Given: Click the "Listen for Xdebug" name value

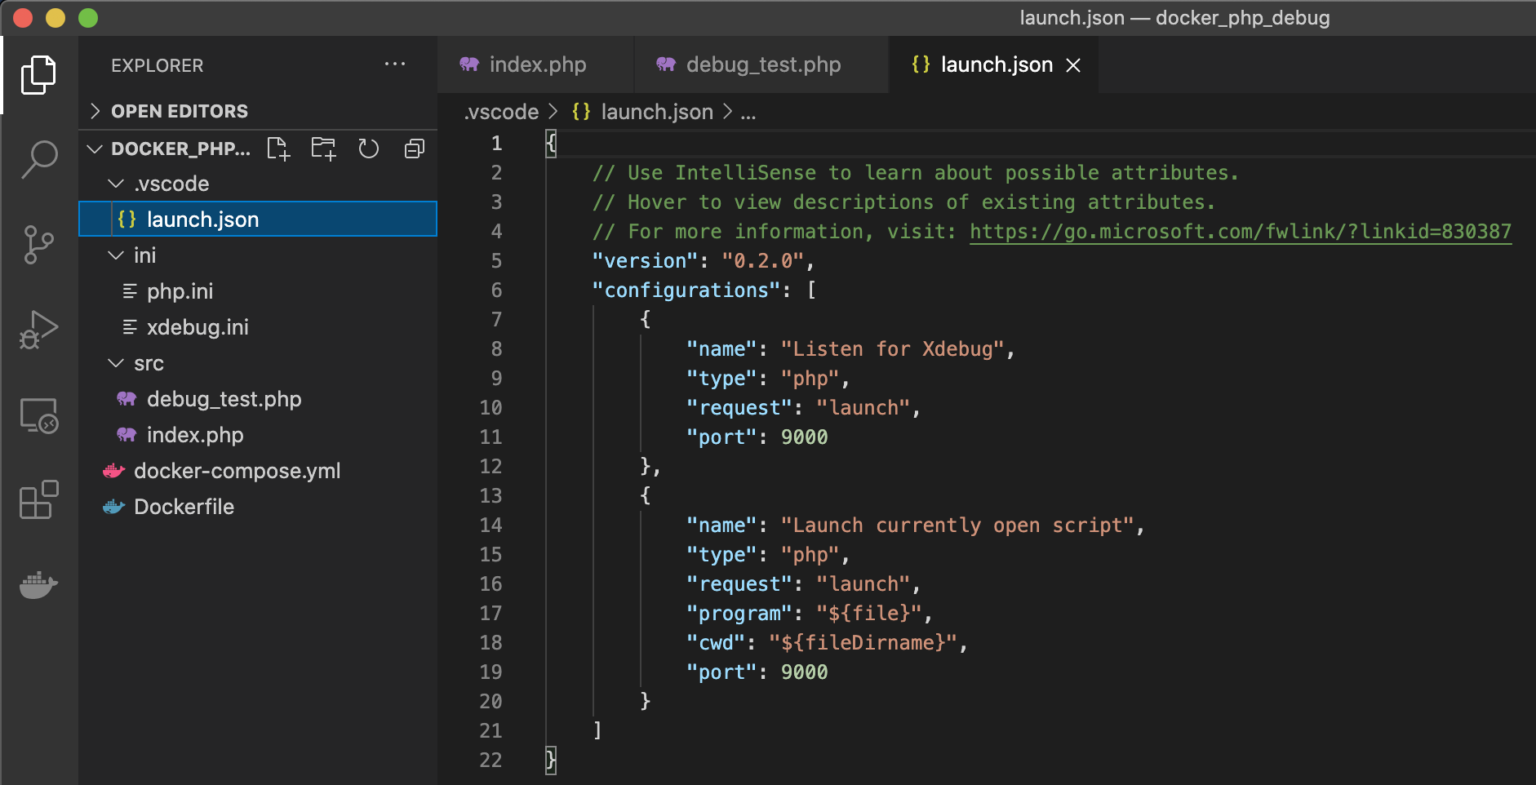Looking at the screenshot, I should (892, 349).
